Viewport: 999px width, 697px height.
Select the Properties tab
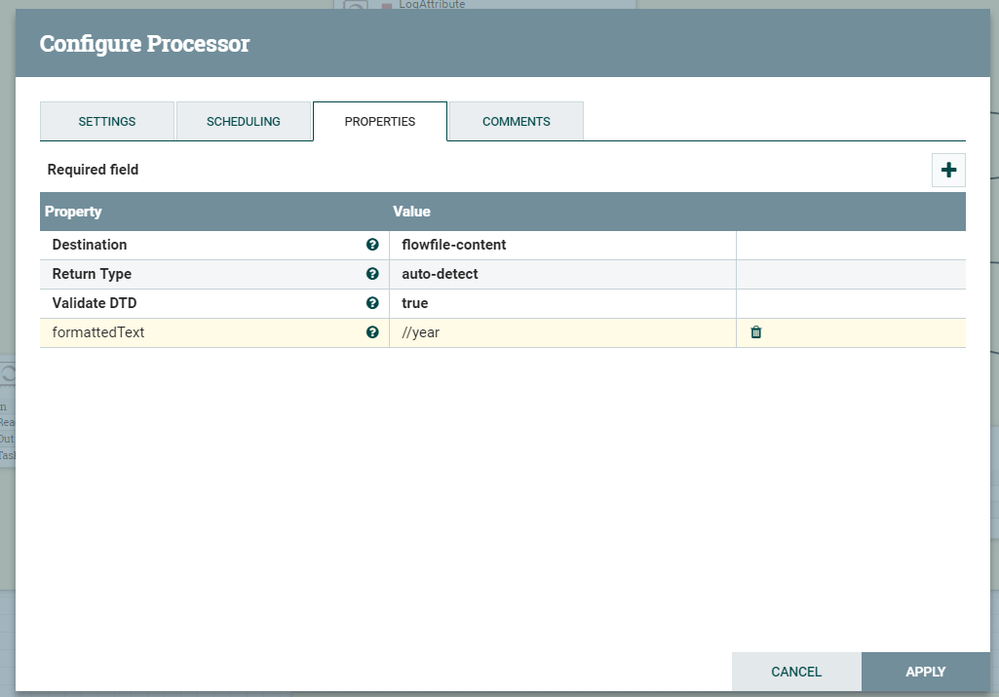(380, 121)
